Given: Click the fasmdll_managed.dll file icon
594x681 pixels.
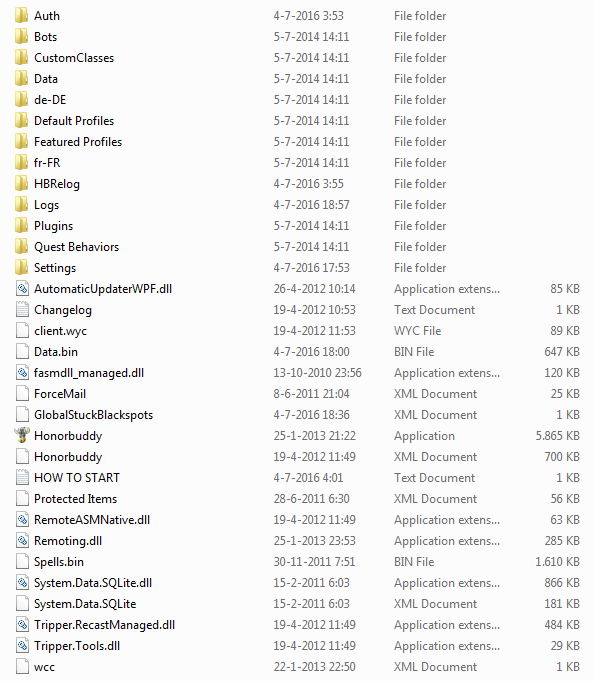Looking at the screenshot, I should pos(22,373).
